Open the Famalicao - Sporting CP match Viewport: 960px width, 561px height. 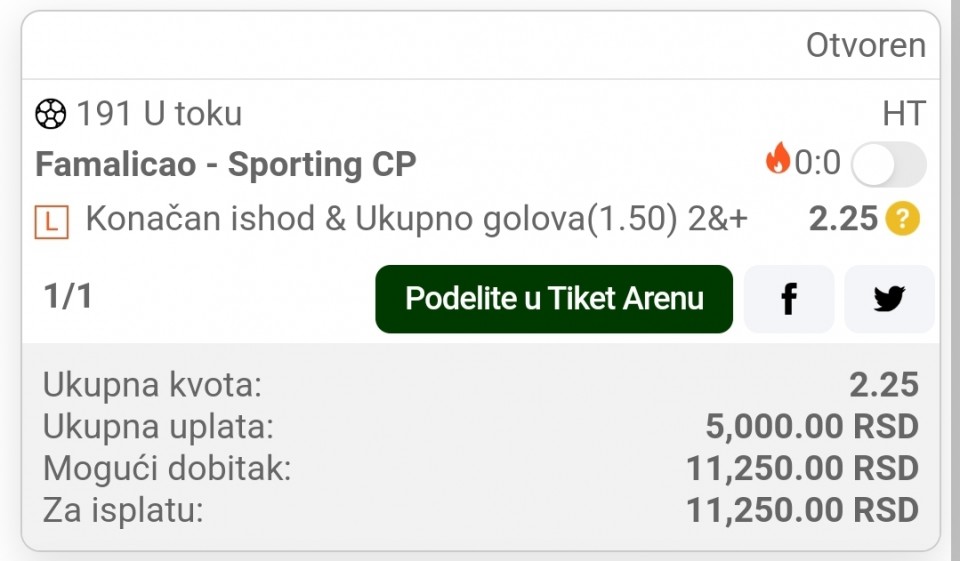click(x=225, y=164)
